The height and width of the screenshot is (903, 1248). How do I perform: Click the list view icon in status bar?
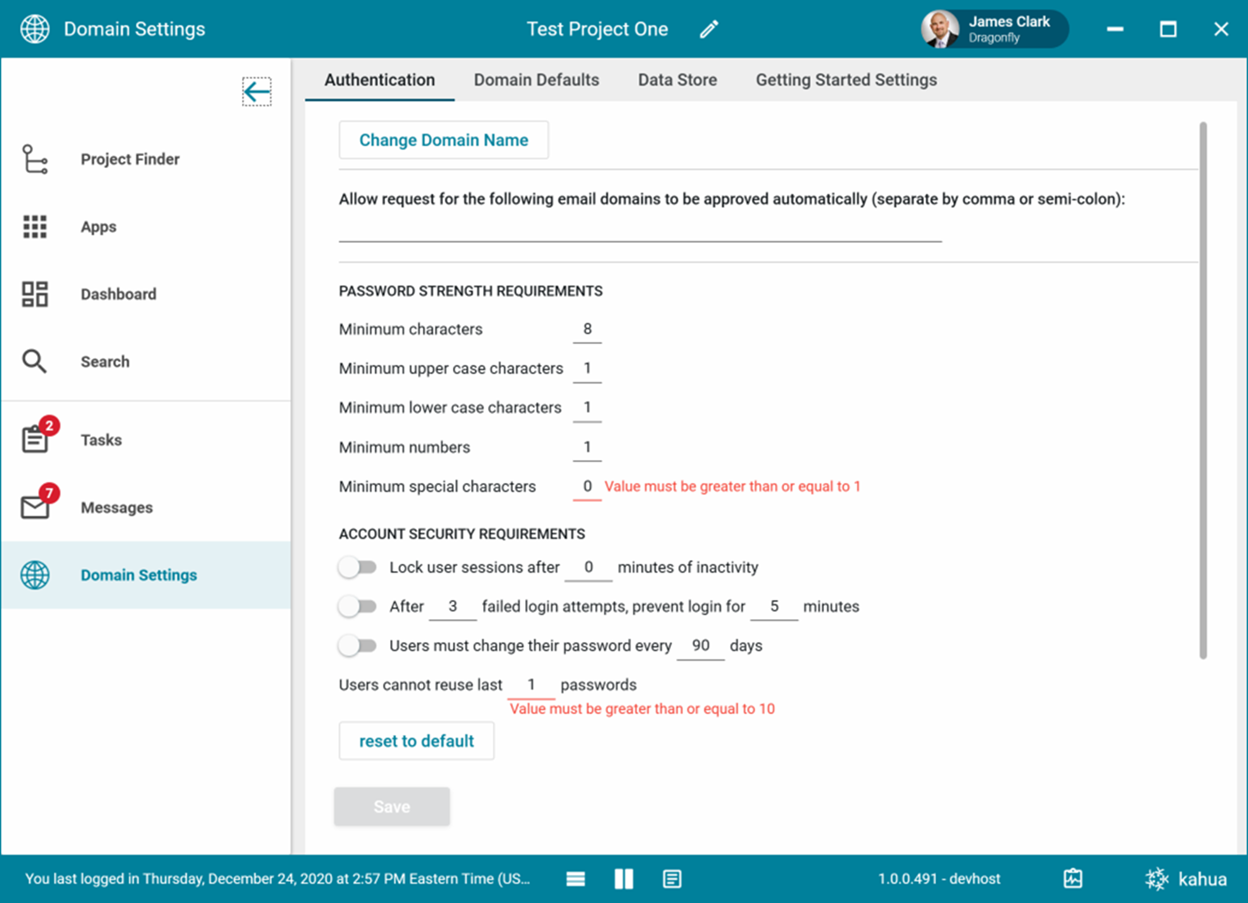[x=575, y=879]
